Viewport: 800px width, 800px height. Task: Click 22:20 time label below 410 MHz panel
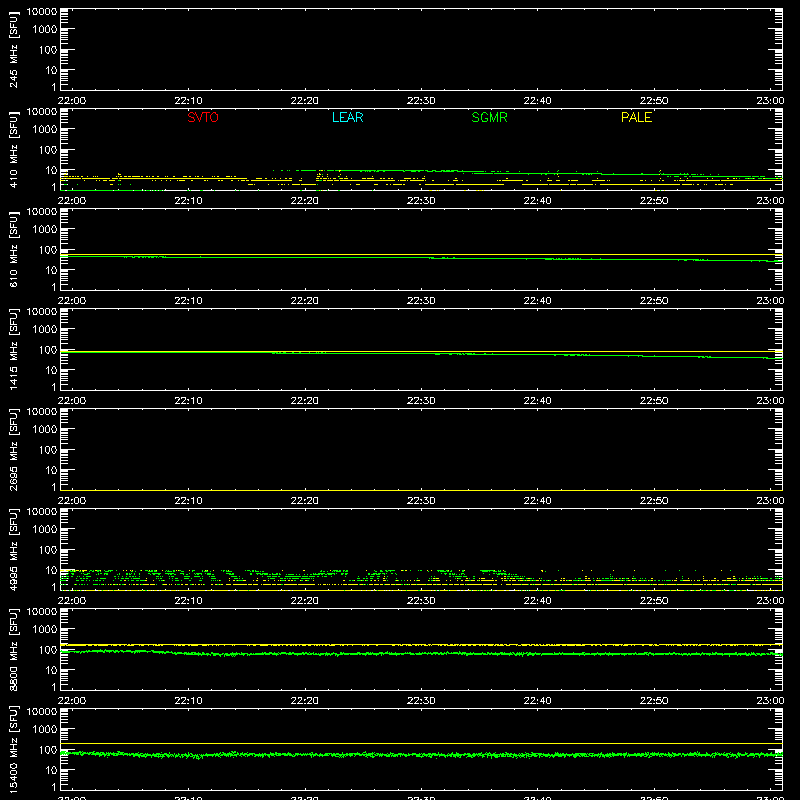[305, 201]
